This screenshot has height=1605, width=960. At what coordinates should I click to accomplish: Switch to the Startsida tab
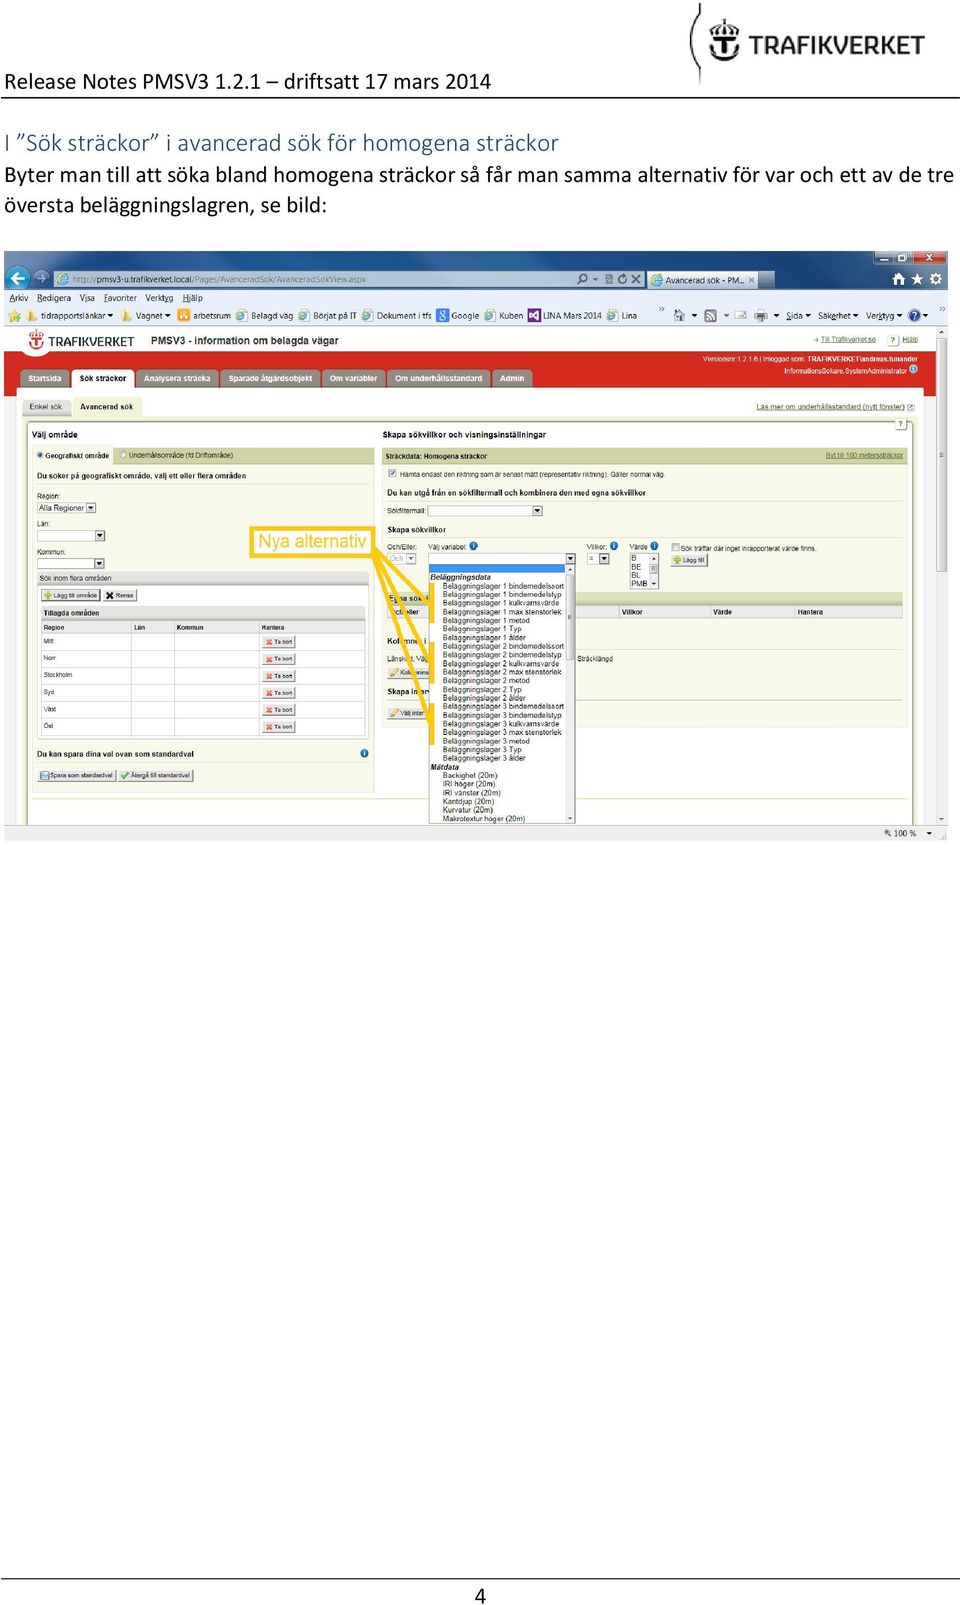45,379
